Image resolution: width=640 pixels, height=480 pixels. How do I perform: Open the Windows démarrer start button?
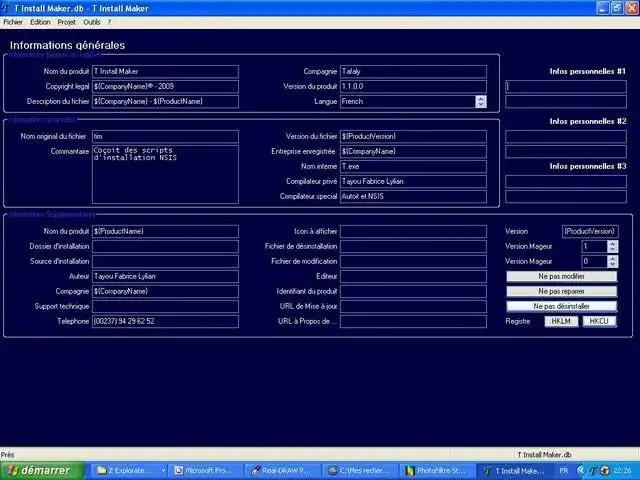coord(42,471)
